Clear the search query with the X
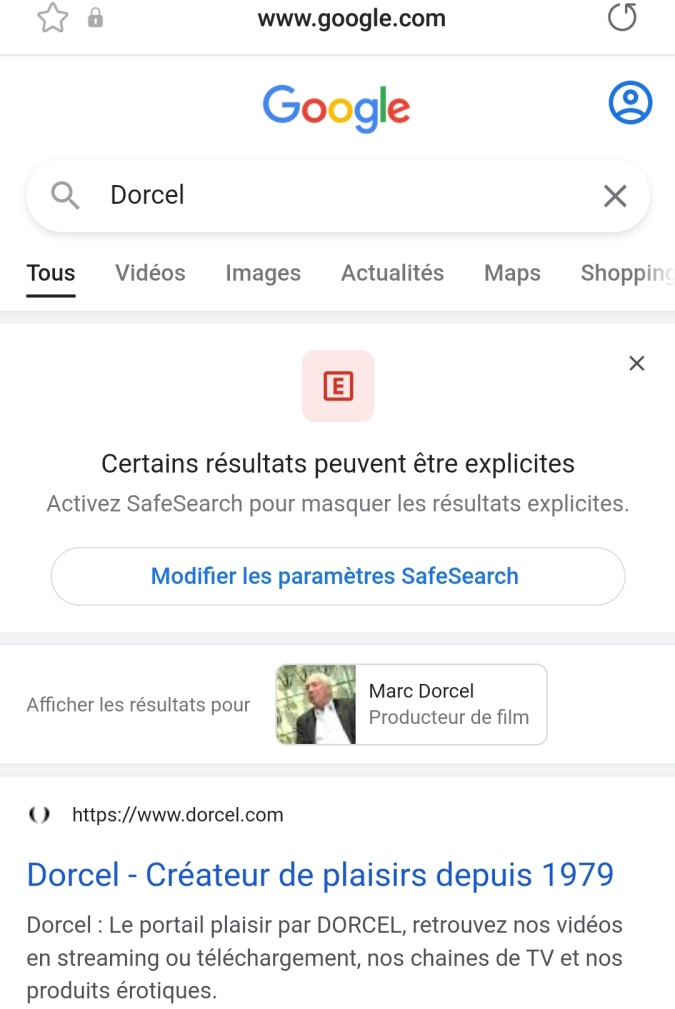The height and width of the screenshot is (1009, 675). coord(615,196)
